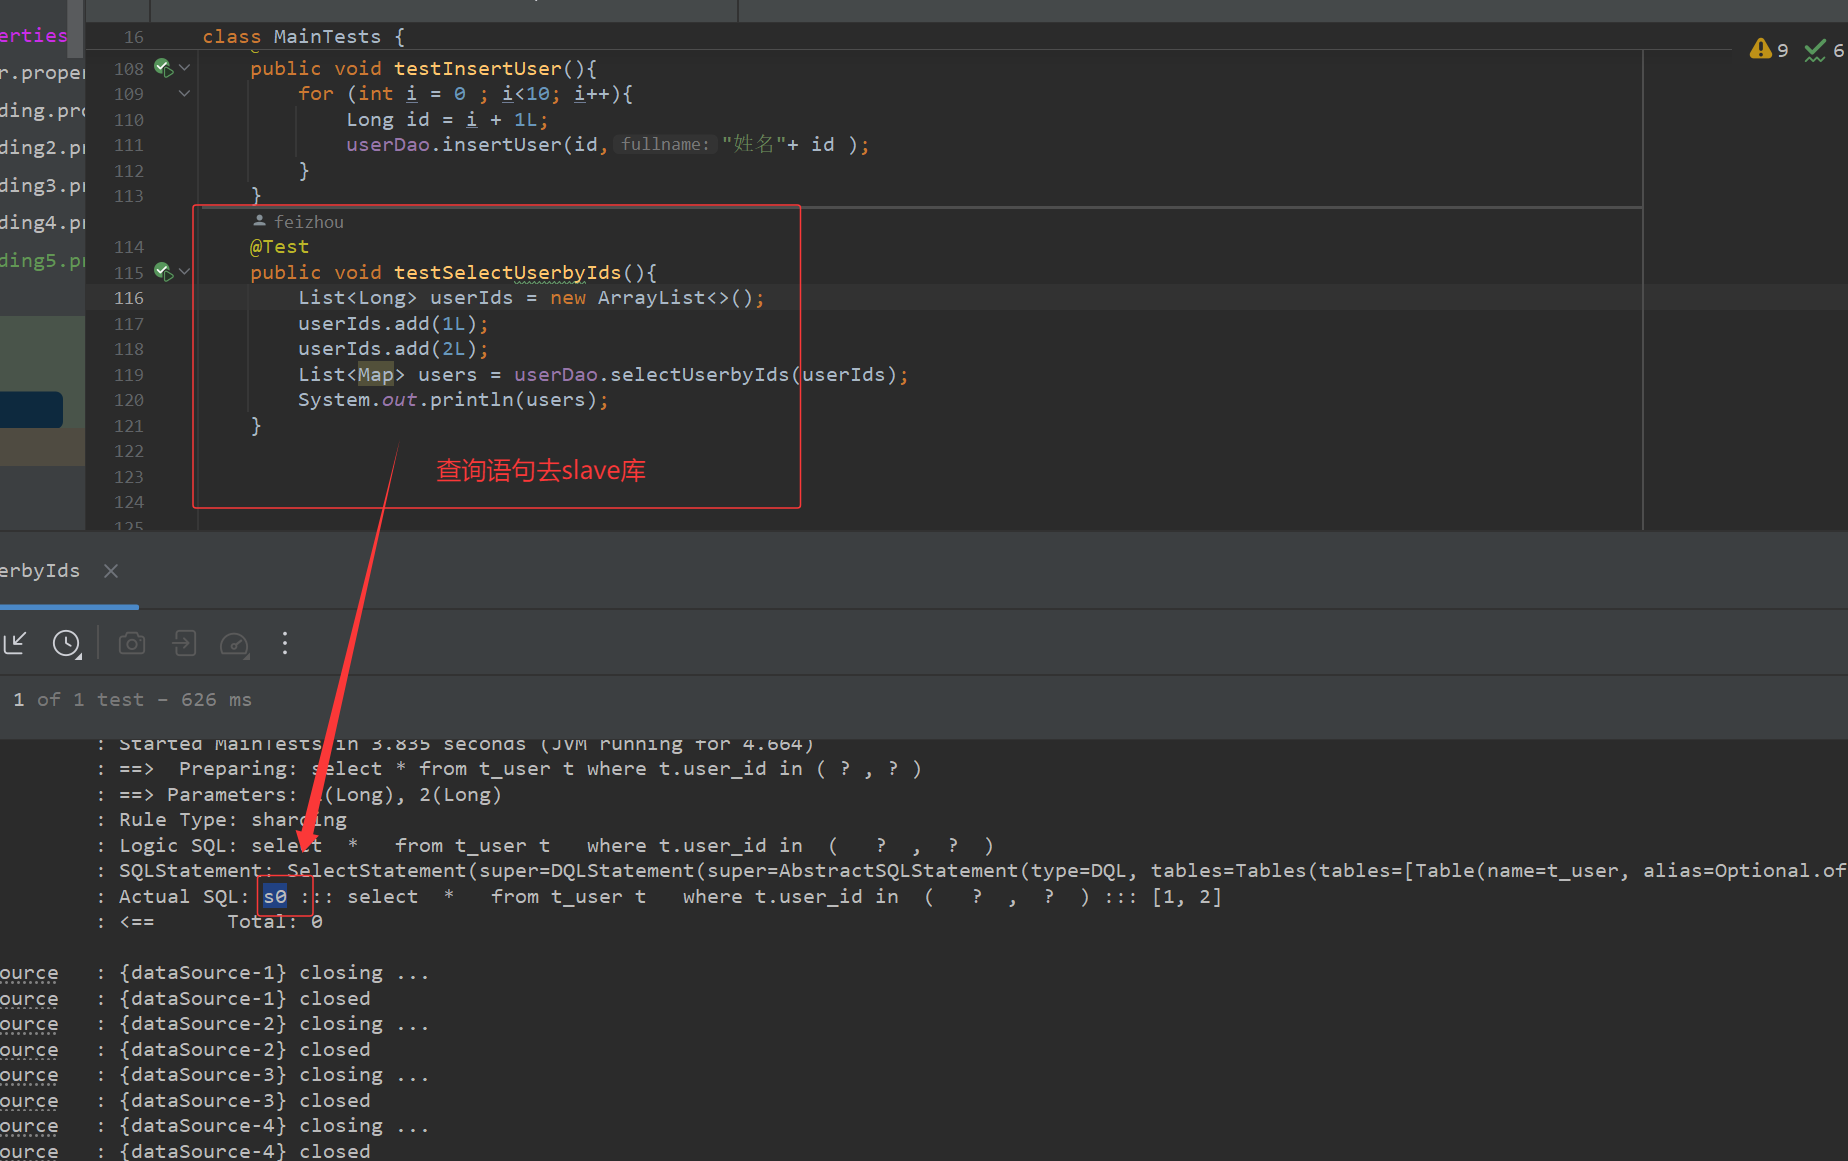Screen dimensions: 1848x1161
Task: Select ding2.p file in project tree
Action: [43, 148]
